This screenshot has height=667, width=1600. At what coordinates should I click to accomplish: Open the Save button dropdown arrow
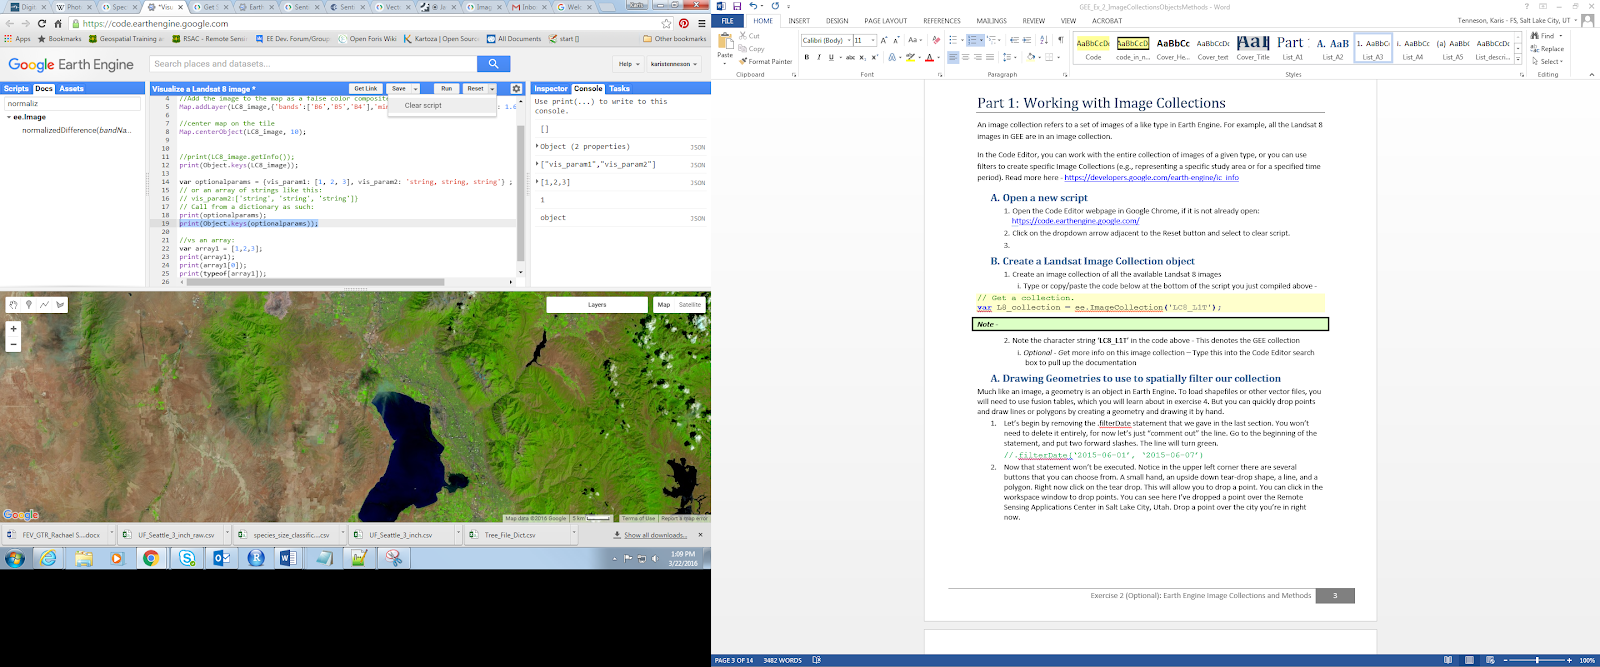click(x=416, y=89)
